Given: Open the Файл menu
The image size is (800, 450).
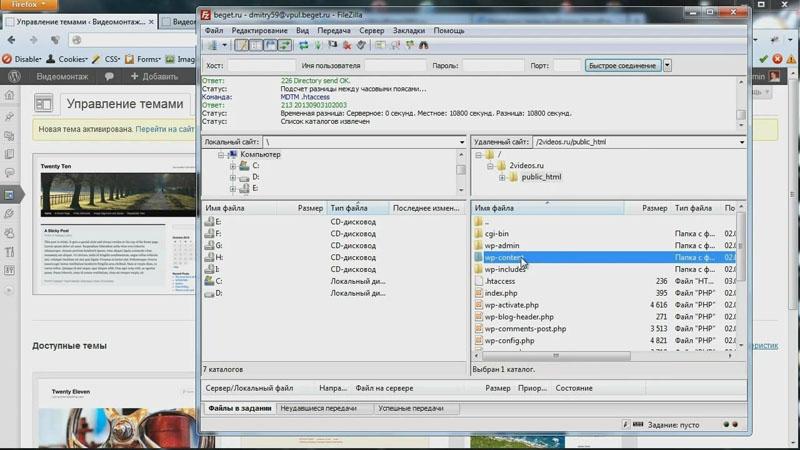Looking at the screenshot, I should click(214, 31).
